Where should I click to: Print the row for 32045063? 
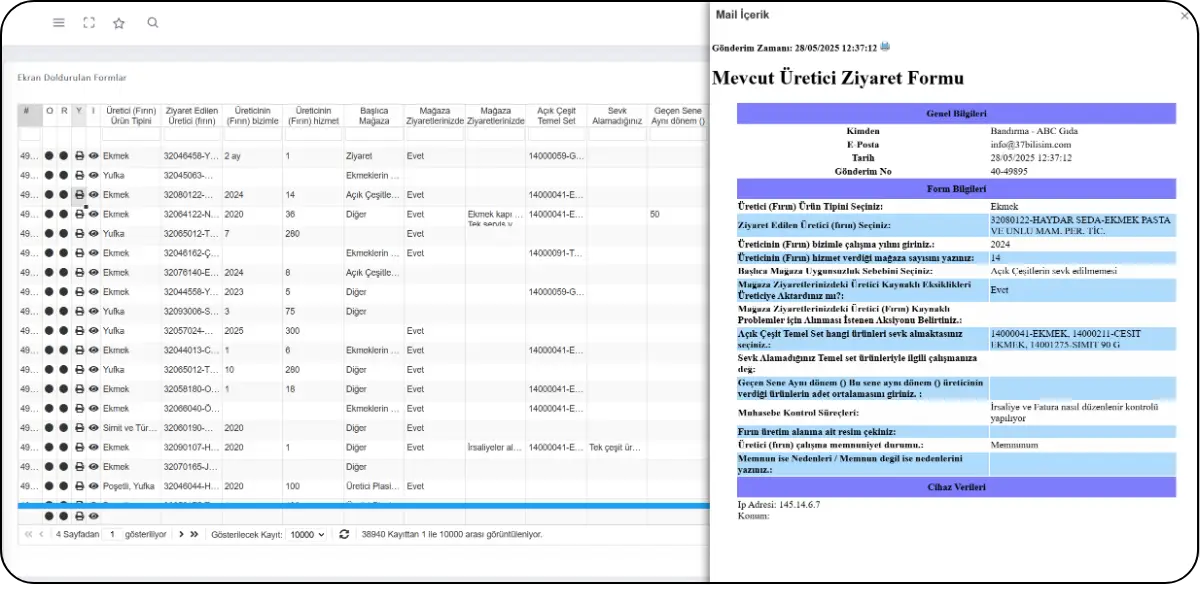79,175
